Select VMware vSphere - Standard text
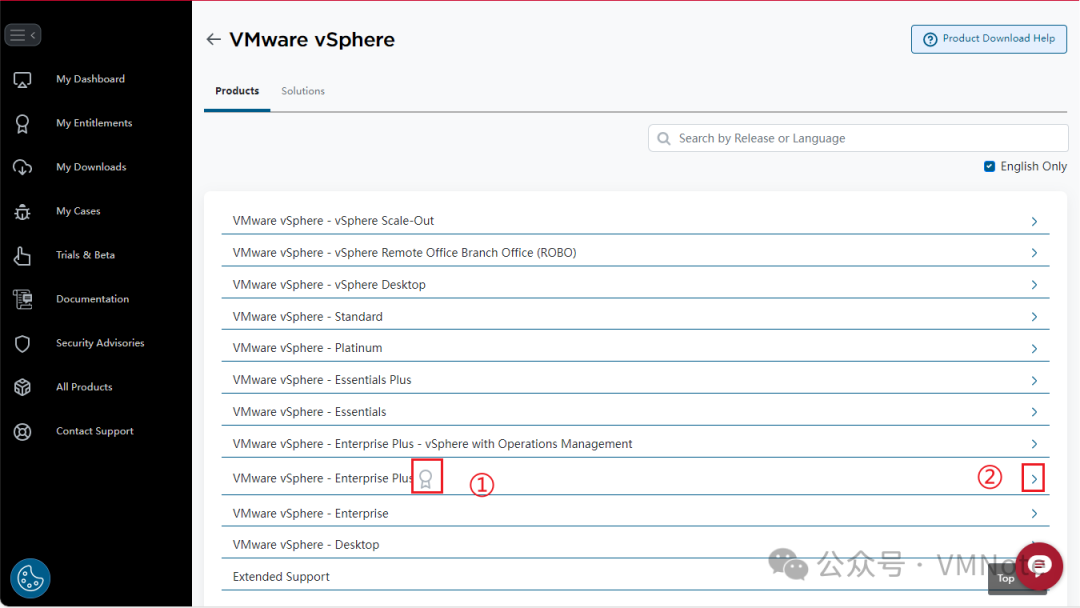 (x=308, y=317)
